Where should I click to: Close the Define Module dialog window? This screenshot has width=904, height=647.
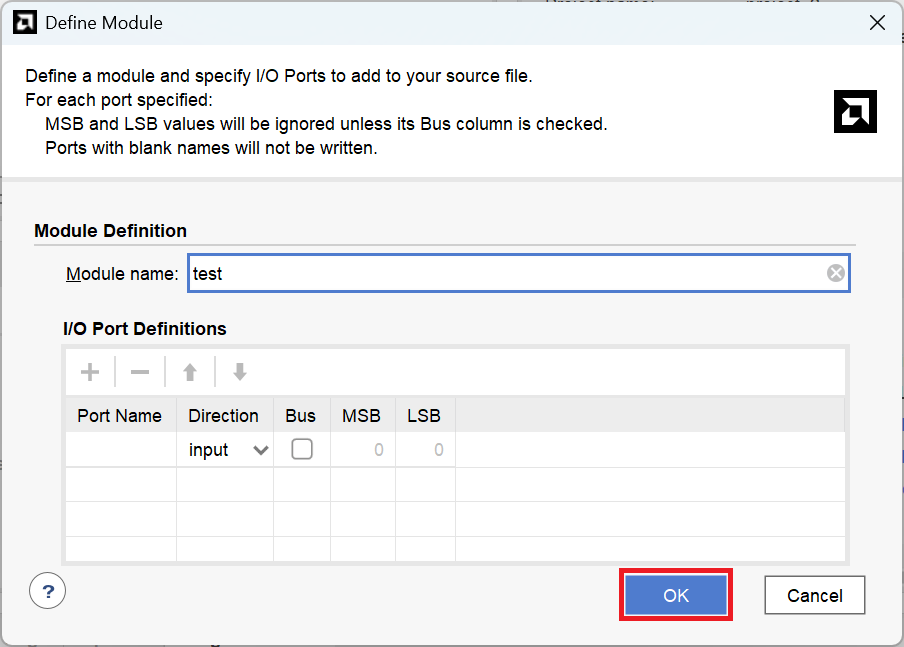(x=877, y=22)
